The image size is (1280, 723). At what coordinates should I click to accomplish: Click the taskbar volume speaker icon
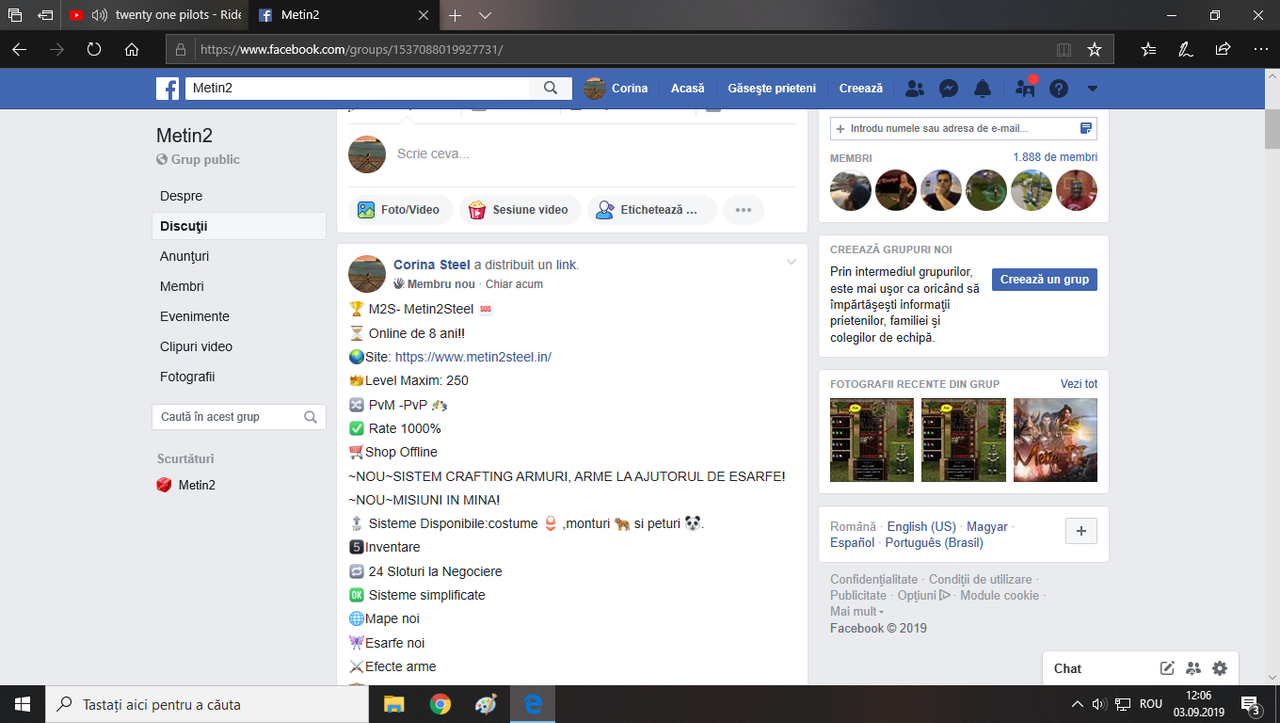1099,704
